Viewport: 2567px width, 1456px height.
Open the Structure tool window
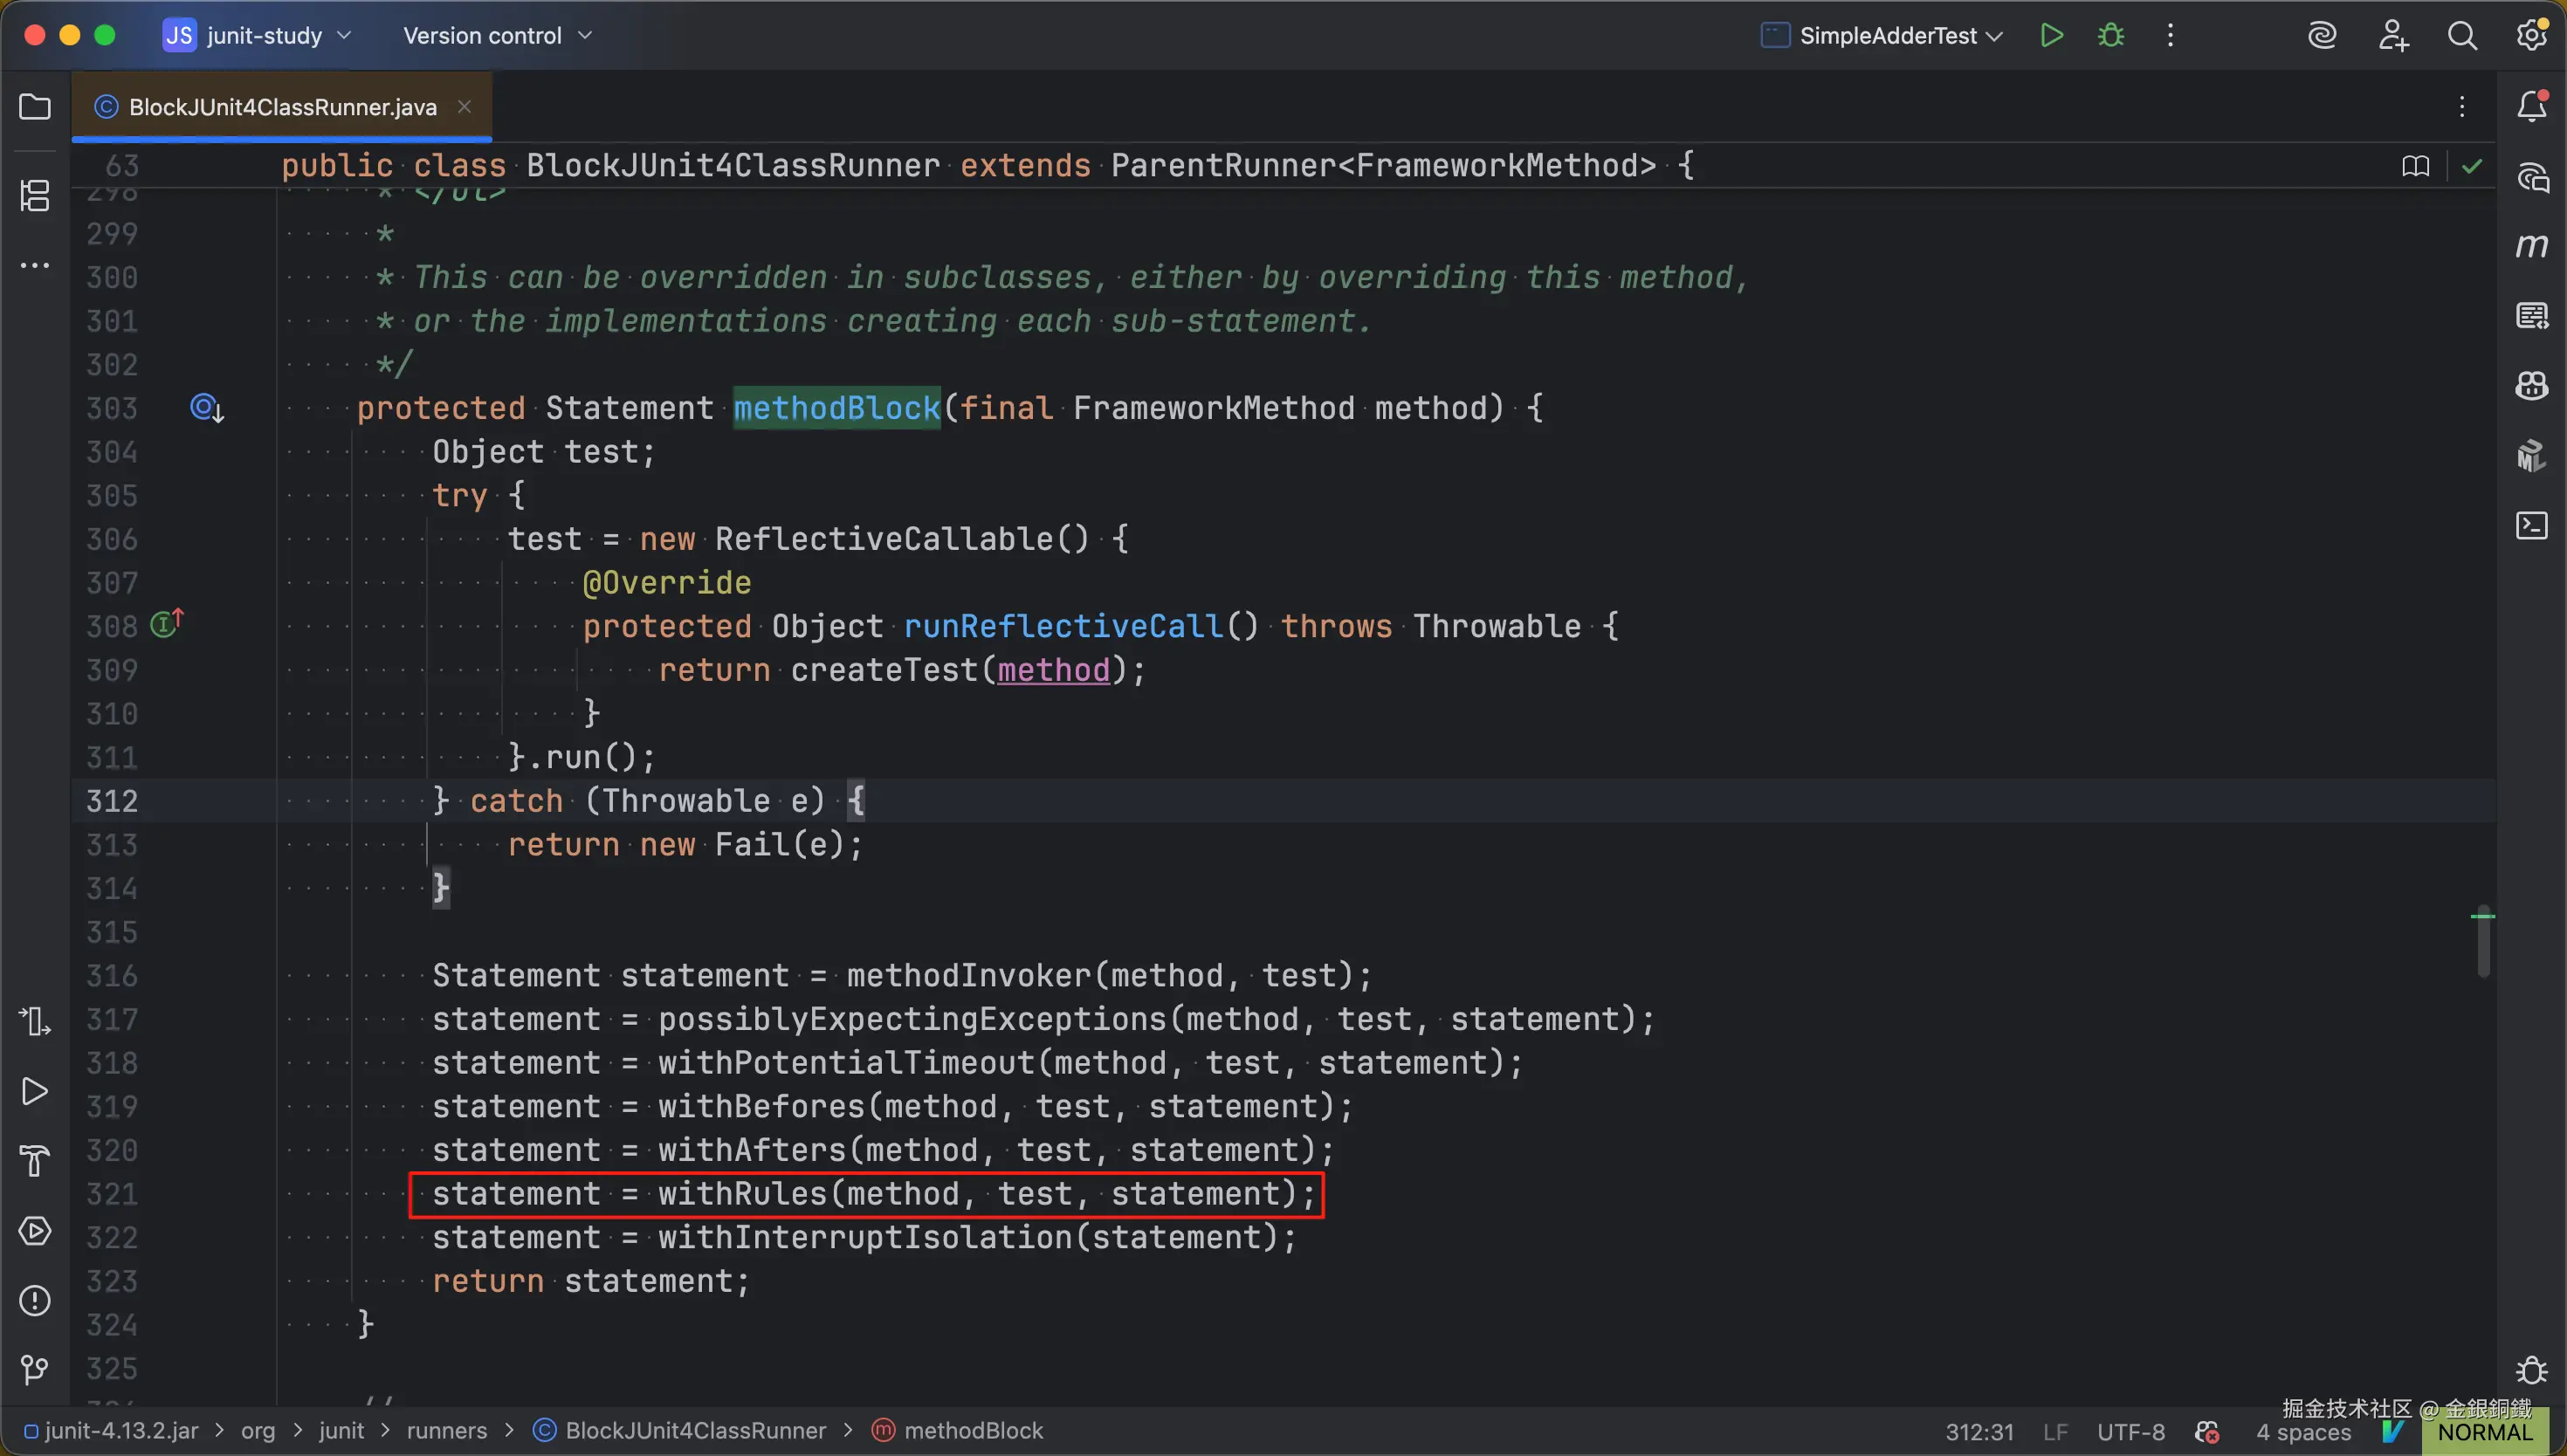35,195
